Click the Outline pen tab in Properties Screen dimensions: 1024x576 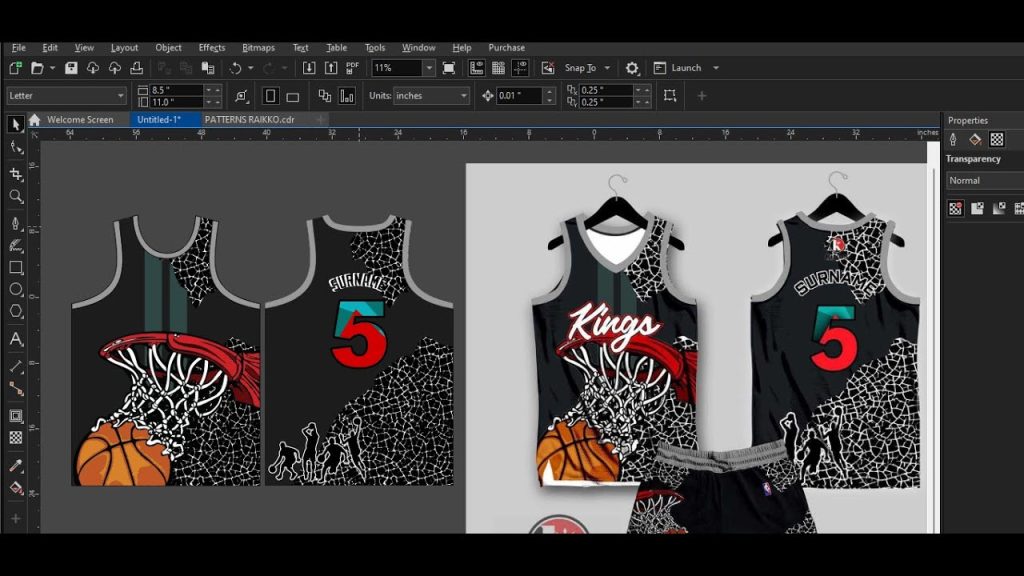pos(953,139)
